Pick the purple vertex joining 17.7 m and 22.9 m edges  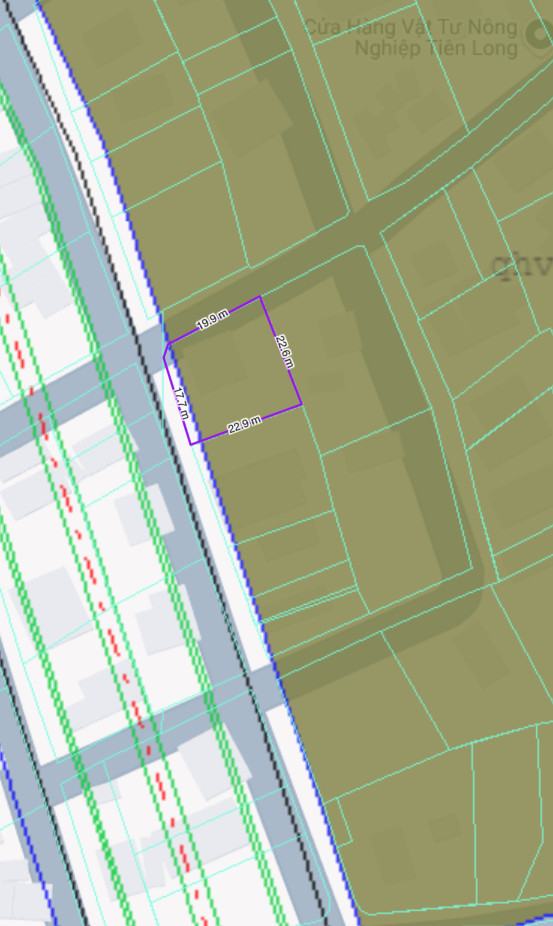click(x=190, y=444)
